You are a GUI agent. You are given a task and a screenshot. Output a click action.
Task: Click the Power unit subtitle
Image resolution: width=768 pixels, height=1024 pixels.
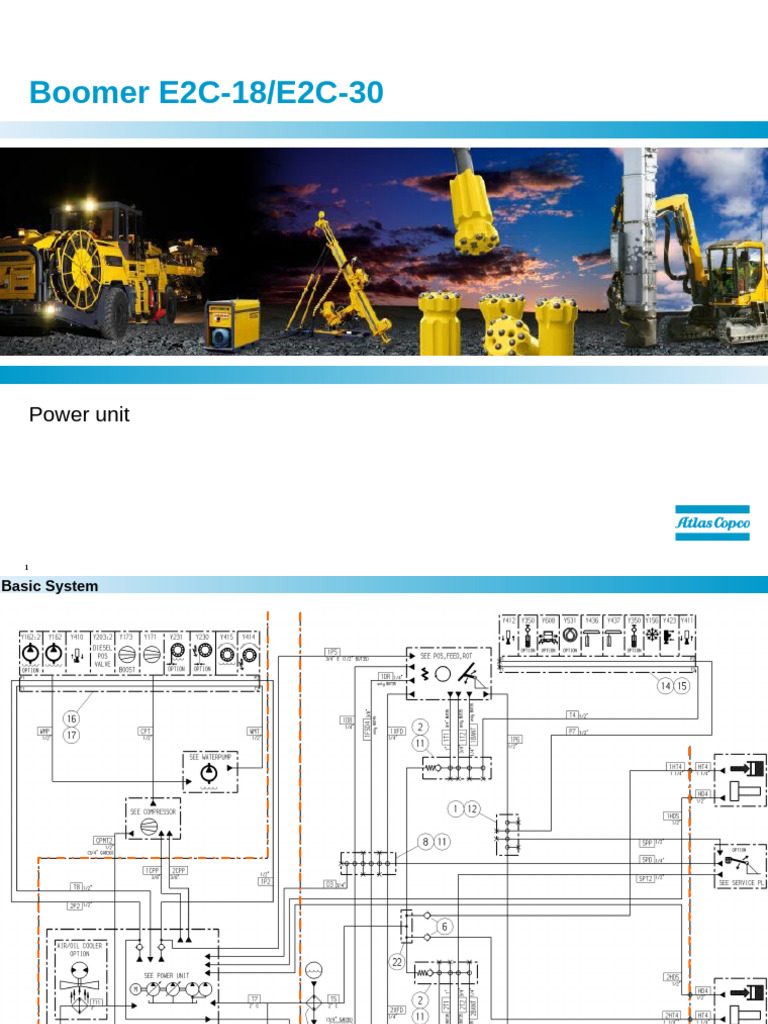[x=79, y=414]
